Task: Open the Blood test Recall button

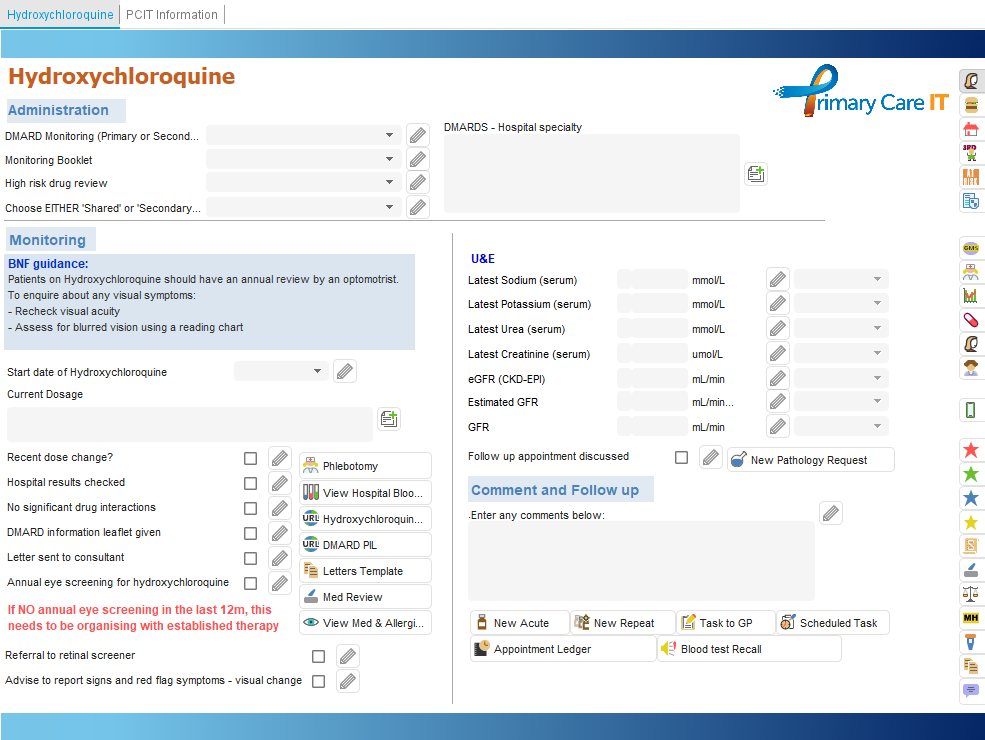Action: pyautogui.click(x=749, y=649)
